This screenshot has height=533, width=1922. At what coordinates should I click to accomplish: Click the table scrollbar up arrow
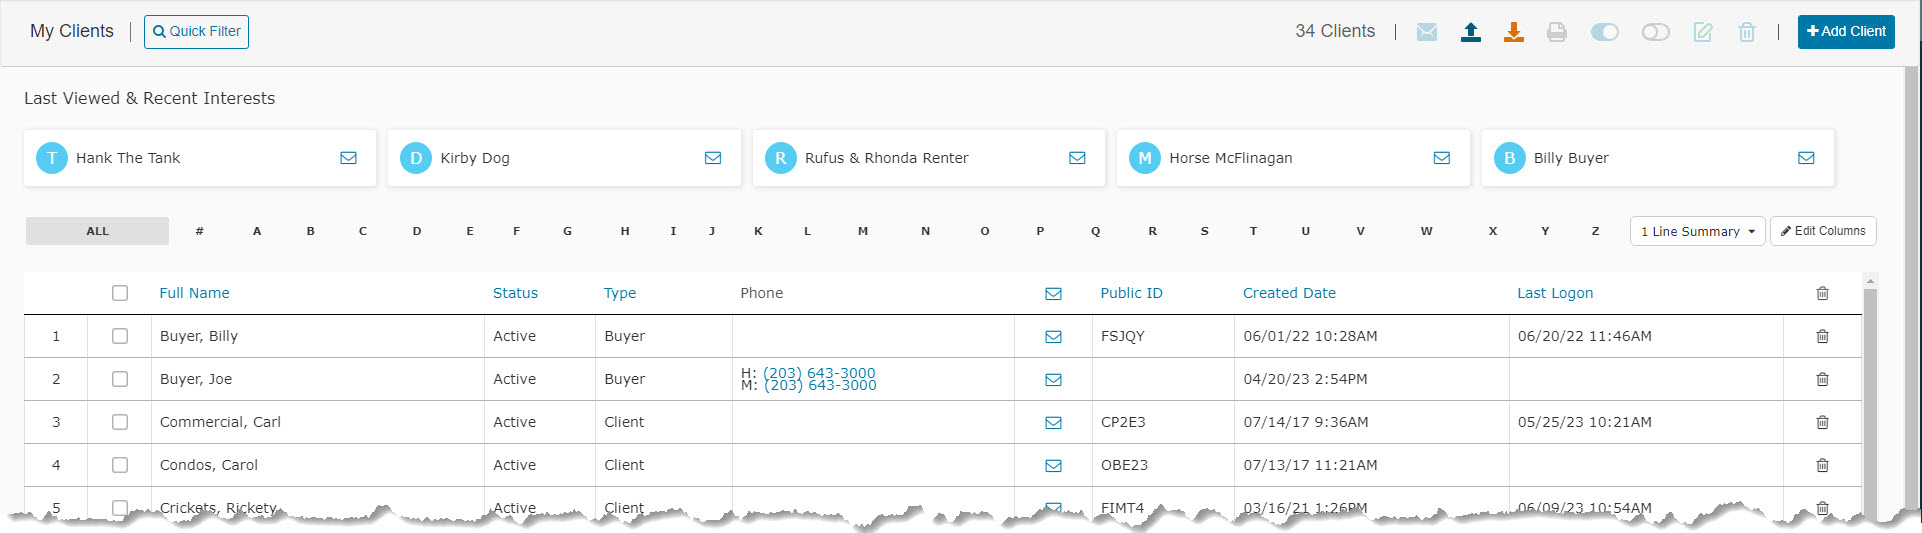(1870, 280)
